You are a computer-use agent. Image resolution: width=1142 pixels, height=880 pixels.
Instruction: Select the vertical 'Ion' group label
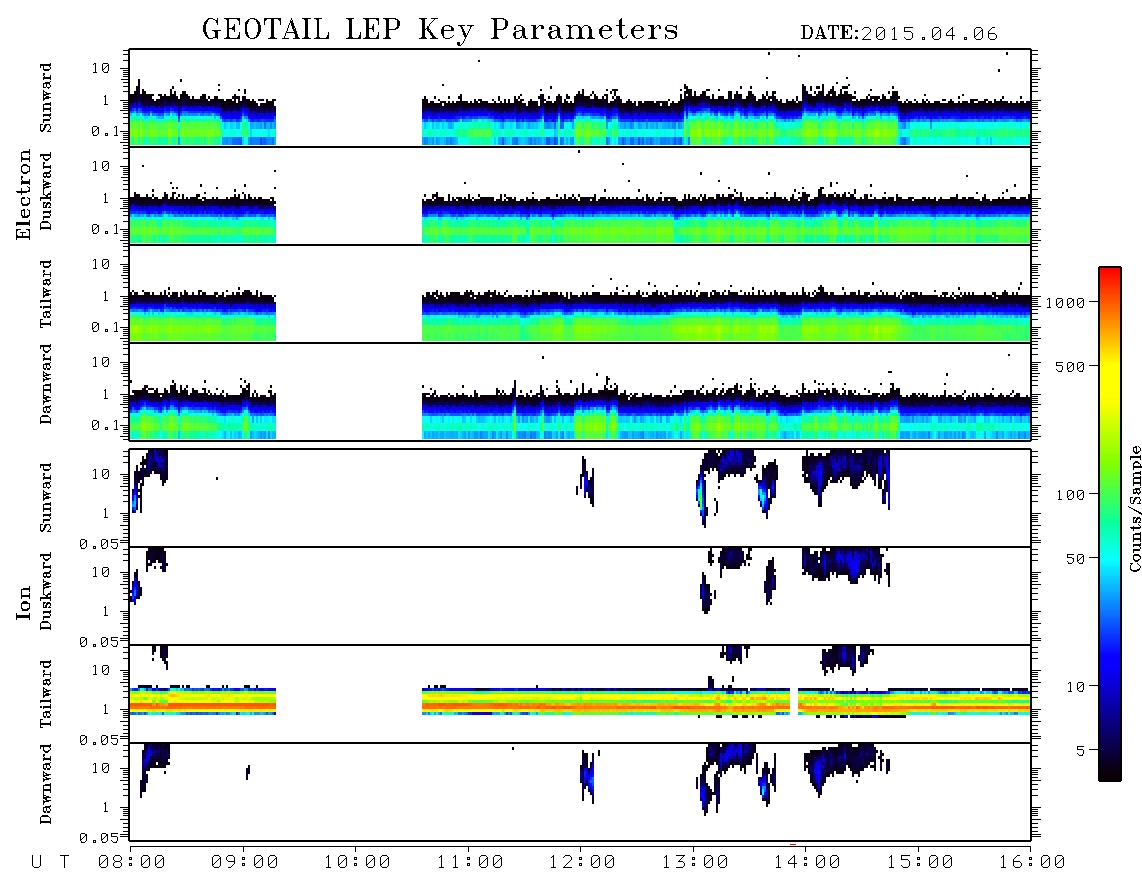tap(23, 602)
